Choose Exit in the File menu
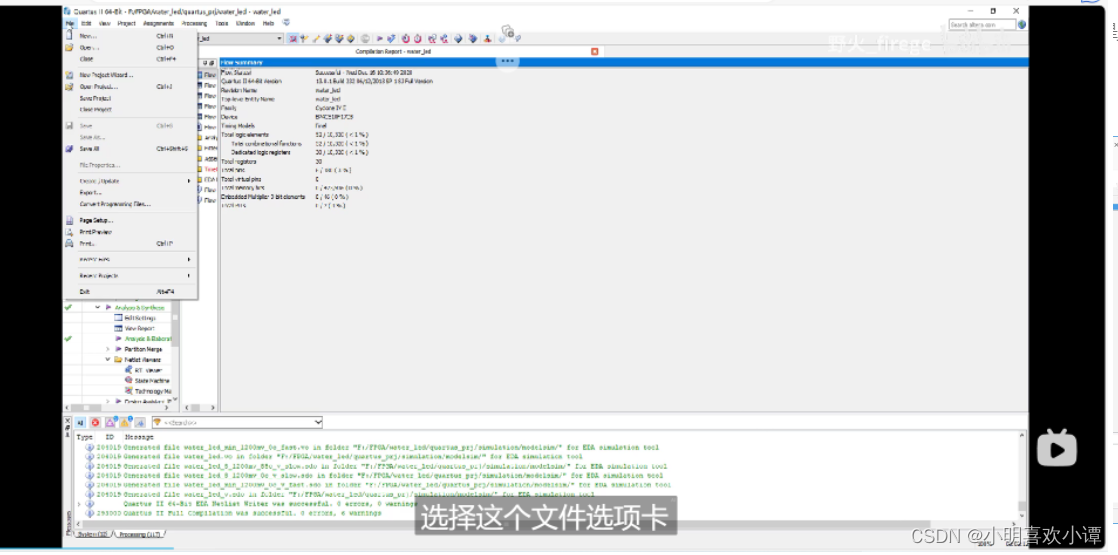Image resolution: width=1118 pixels, height=555 pixels. pos(130,292)
